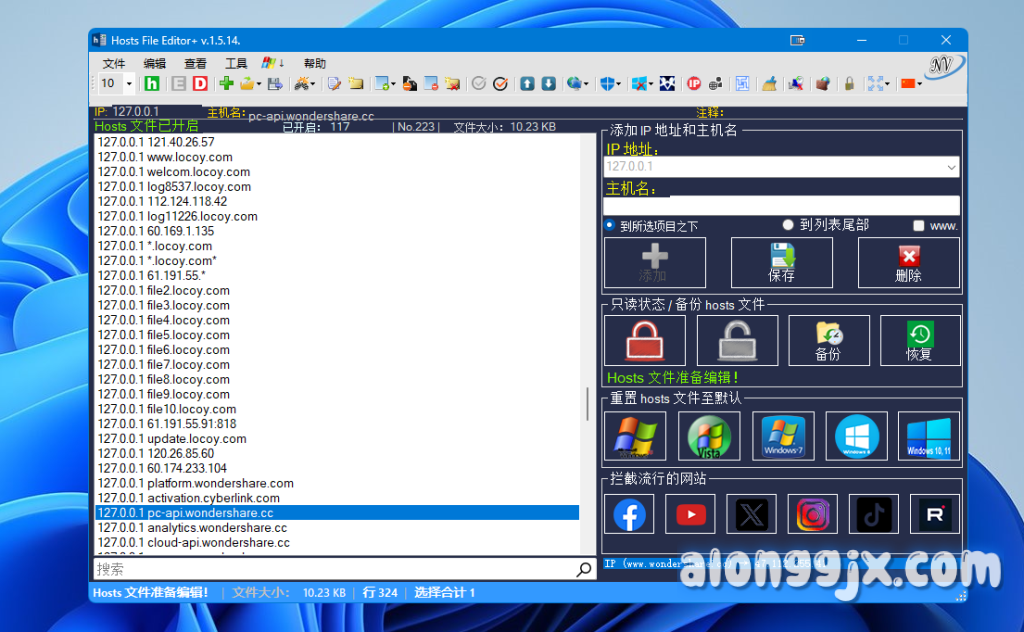This screenshot has height=632, width=1024.
Task: Open the font size 10 dropdown
Action: tap(130, 84)
